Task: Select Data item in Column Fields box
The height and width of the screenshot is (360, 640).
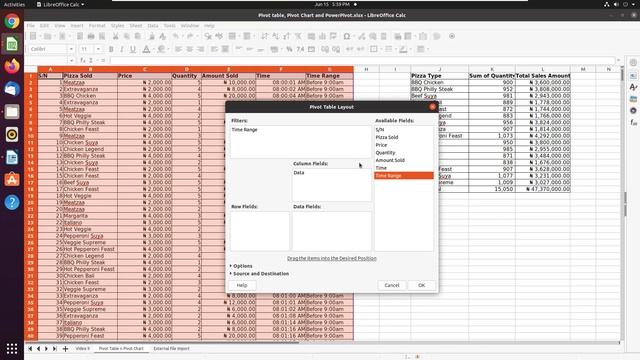Action: (299, 173)
